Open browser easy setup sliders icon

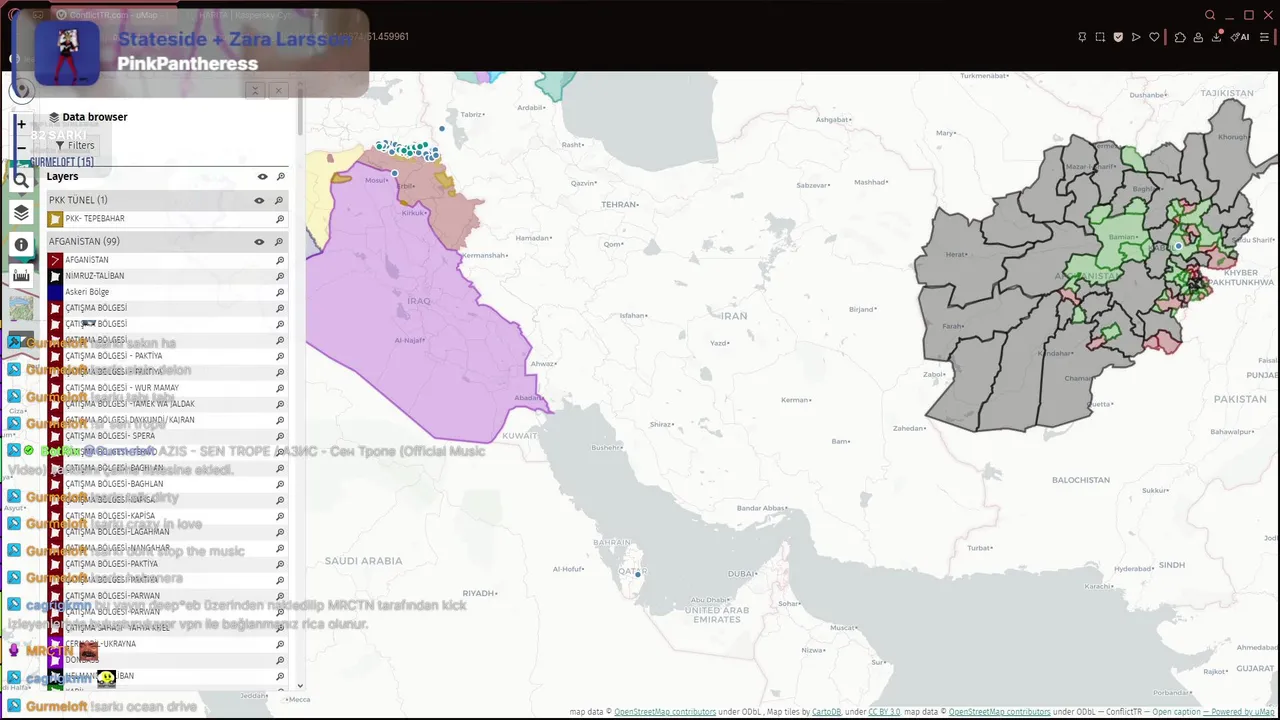click(x=1264, y=37)
